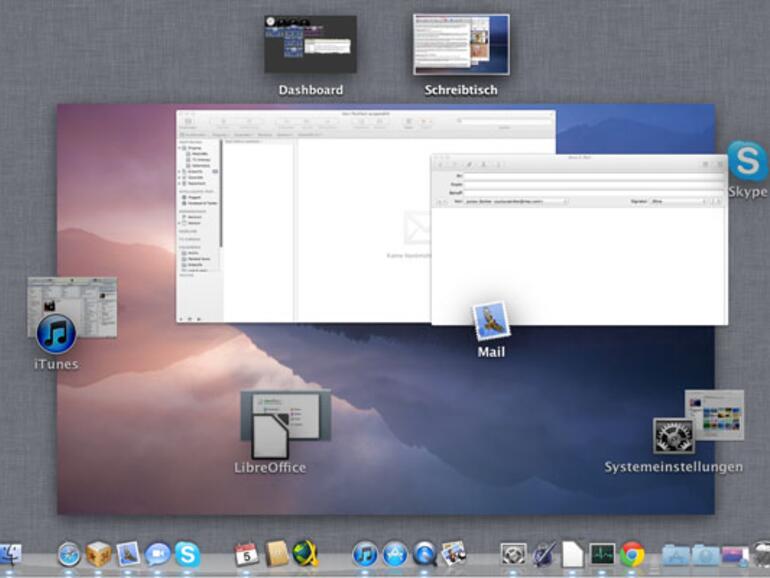The height and width of the screenshot is (578, 770).
Task: Click the iTunes app icon badge
Action: coord(56,334)
